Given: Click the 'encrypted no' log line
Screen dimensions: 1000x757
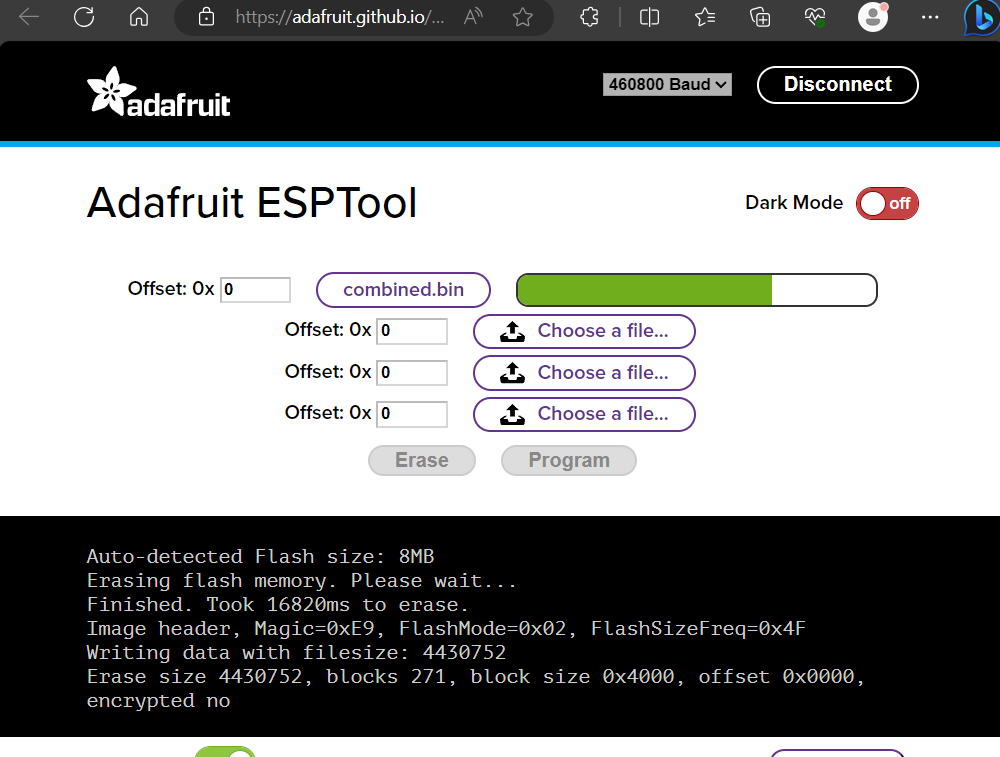Looking at the screenshot, I should [x=158, y=701].
